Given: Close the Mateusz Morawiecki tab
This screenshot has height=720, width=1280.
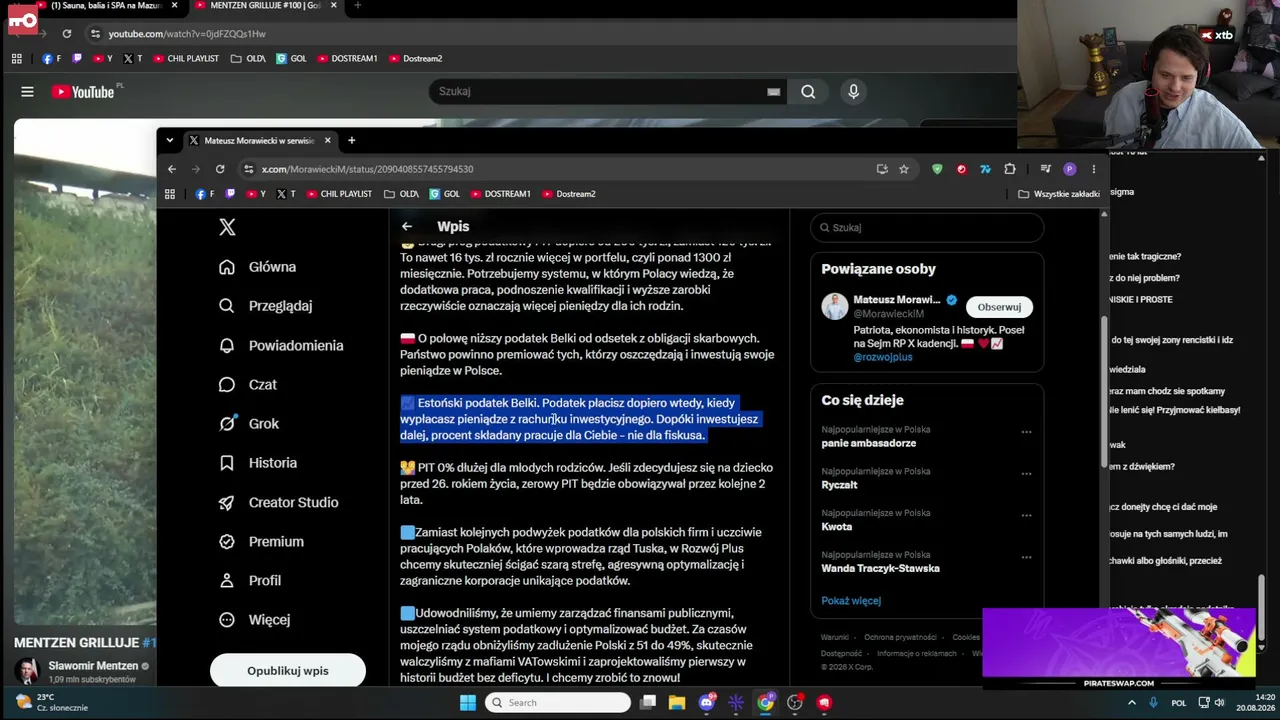Looking at the screenshot, I should tap(327, 140).
